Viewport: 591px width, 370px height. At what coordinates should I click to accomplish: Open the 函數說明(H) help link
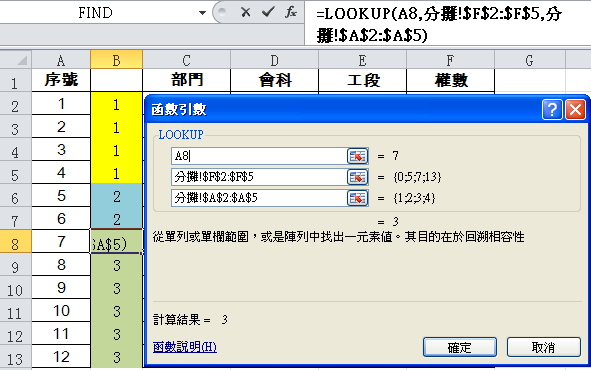pos(185,347)
